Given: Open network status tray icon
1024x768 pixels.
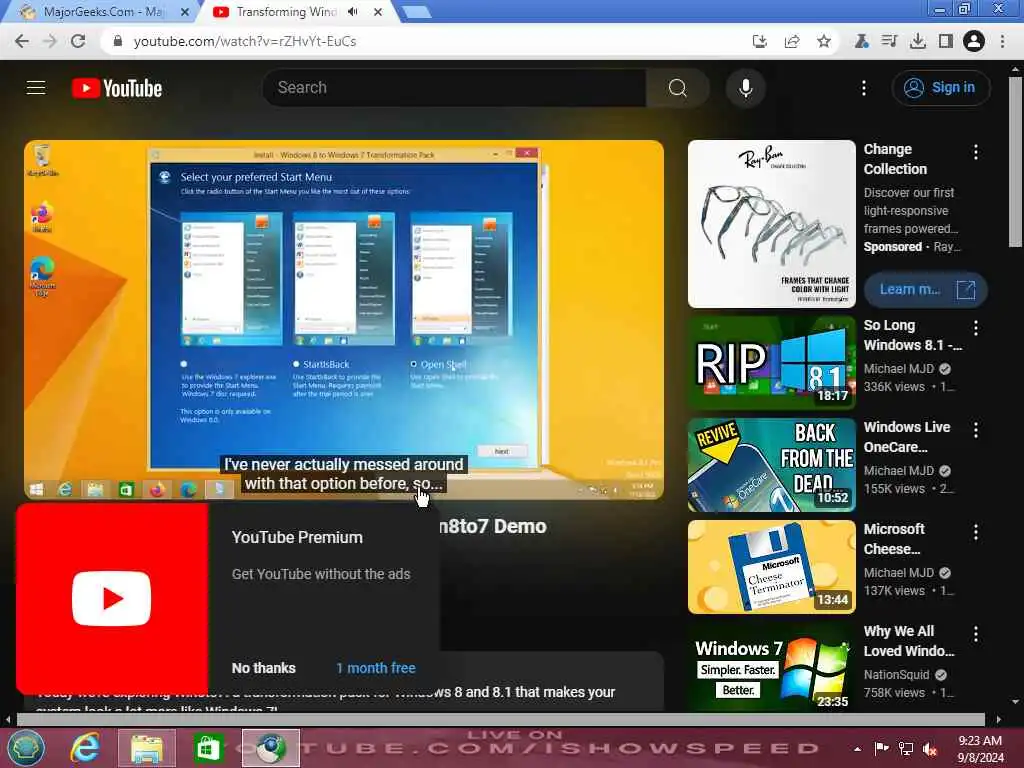Looking at the screenshot, I should pos(906,749).
